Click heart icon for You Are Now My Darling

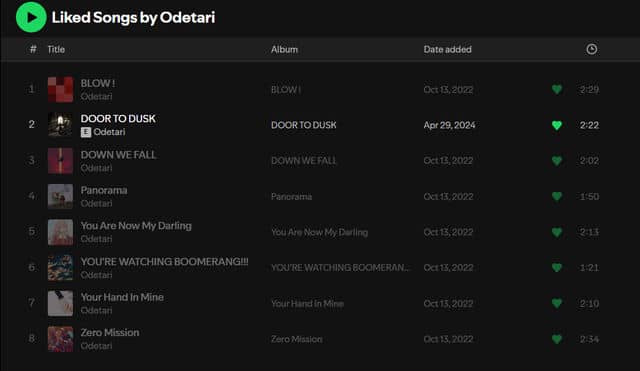click(x=557, y=232)
